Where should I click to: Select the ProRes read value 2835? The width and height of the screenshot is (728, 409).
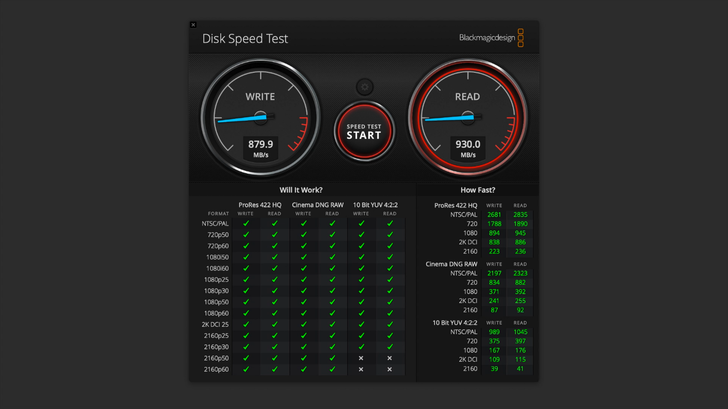coord(520,214)
